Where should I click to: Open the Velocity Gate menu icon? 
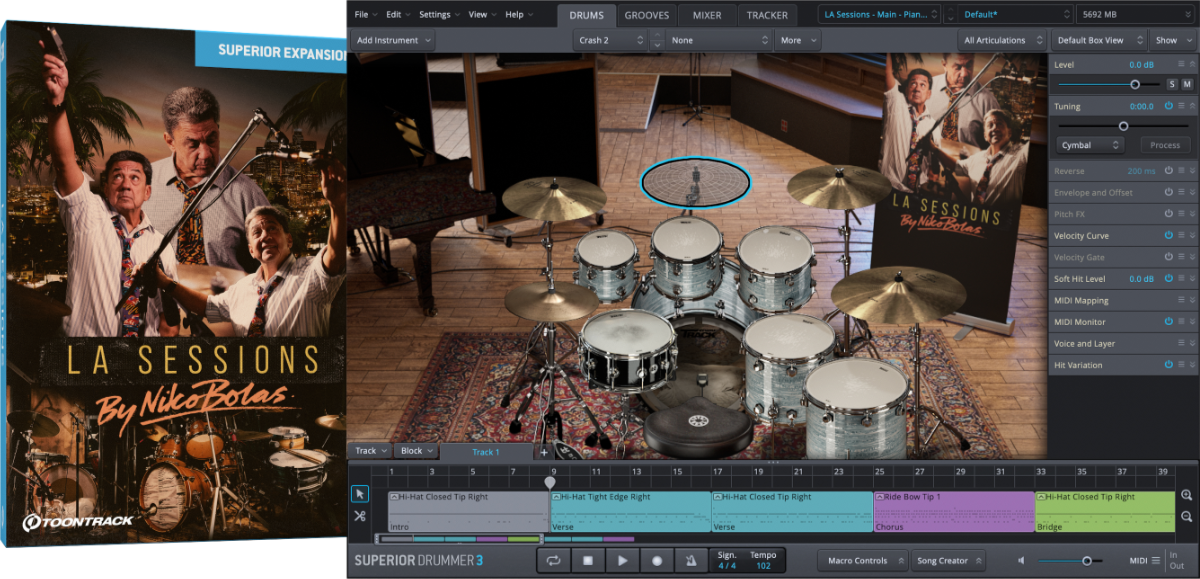pyautogui.click(x=1181, y=257)
